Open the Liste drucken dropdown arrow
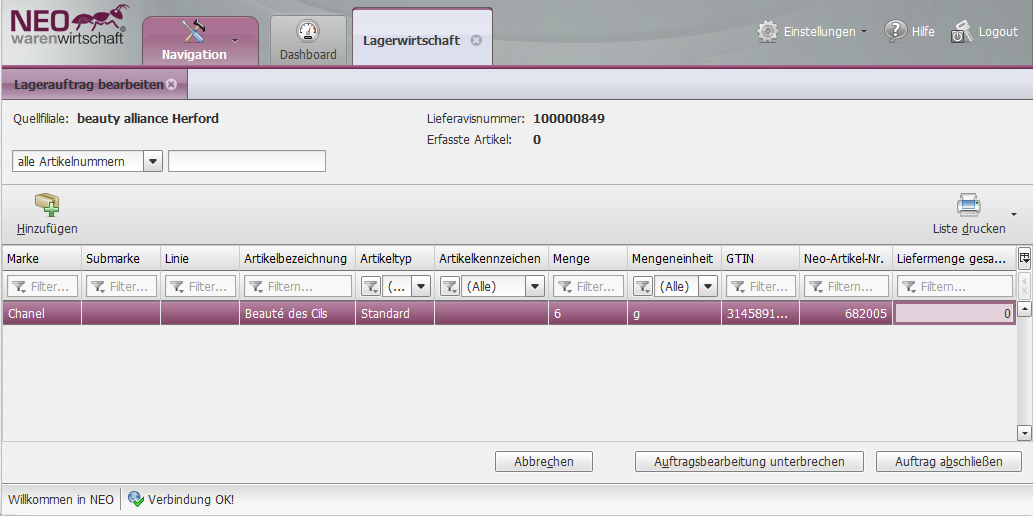 point(1013,214)
